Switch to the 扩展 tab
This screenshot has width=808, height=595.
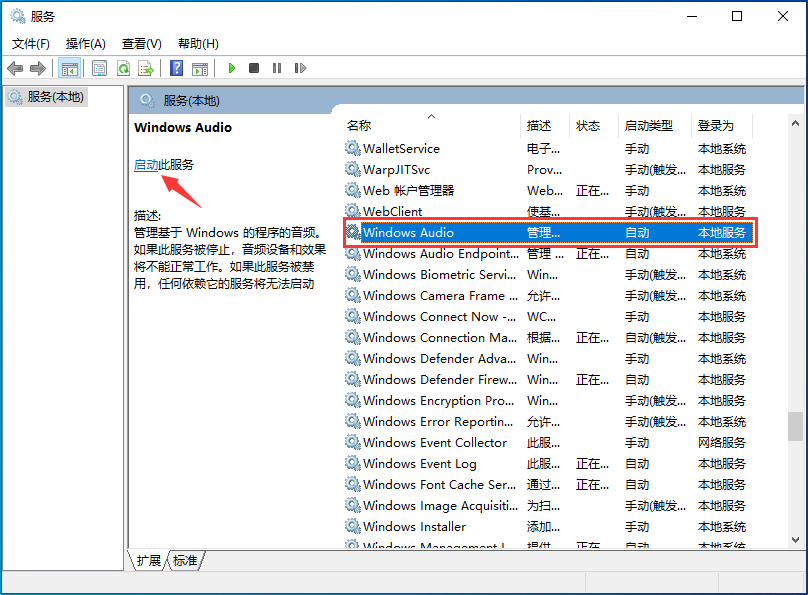point(148,560)
